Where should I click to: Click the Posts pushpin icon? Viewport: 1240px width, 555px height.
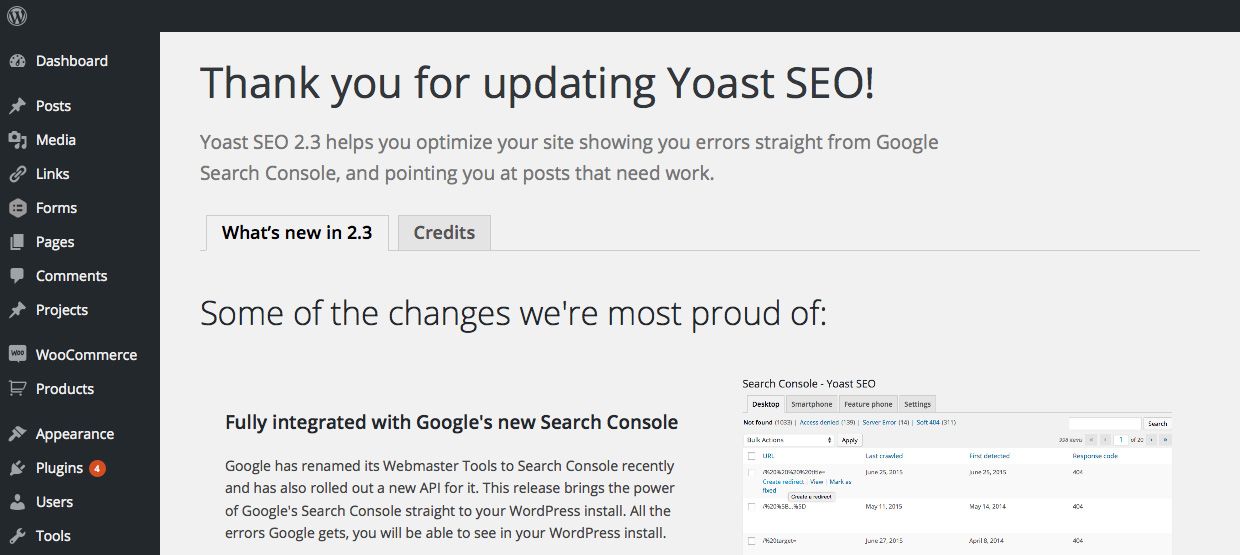pos(17,106)
